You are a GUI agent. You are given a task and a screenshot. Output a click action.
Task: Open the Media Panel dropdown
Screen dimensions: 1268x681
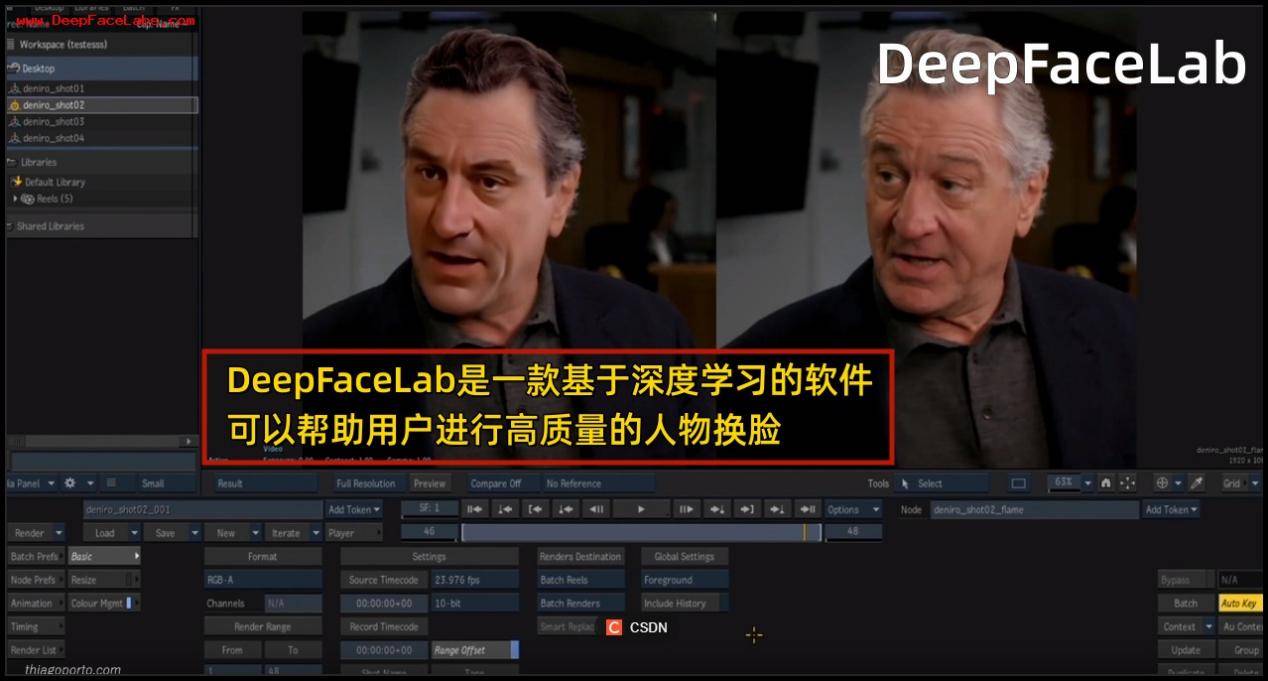(x=31, y=483)
